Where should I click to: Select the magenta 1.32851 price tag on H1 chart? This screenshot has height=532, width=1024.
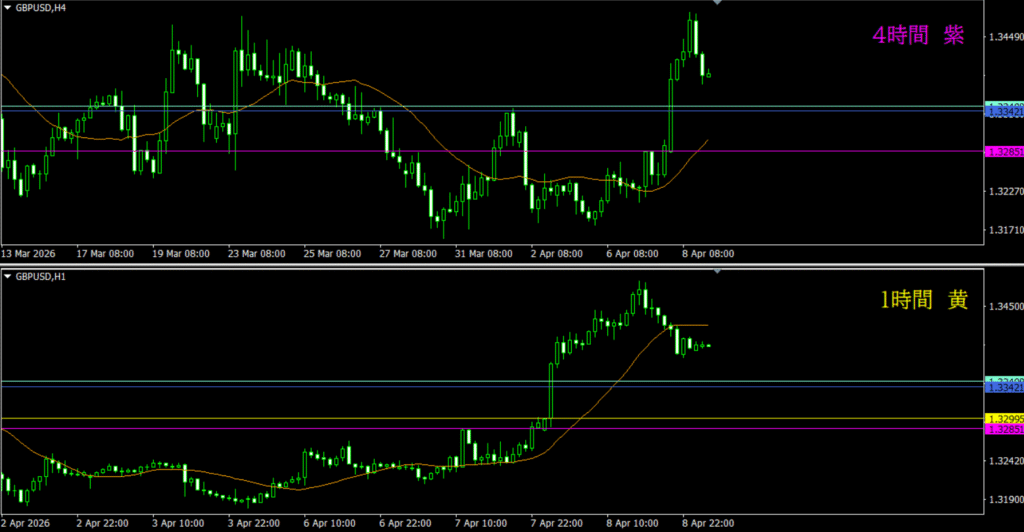coord(1003,429)
